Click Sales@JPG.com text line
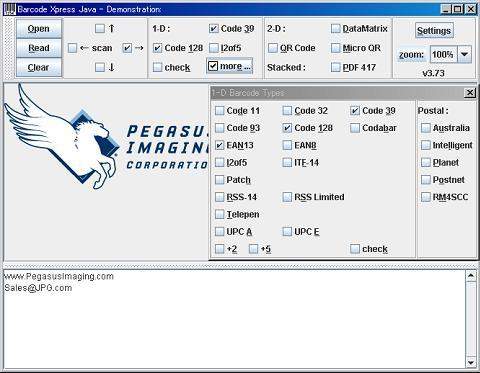480x373 pixels. click(x=38, y=288)
